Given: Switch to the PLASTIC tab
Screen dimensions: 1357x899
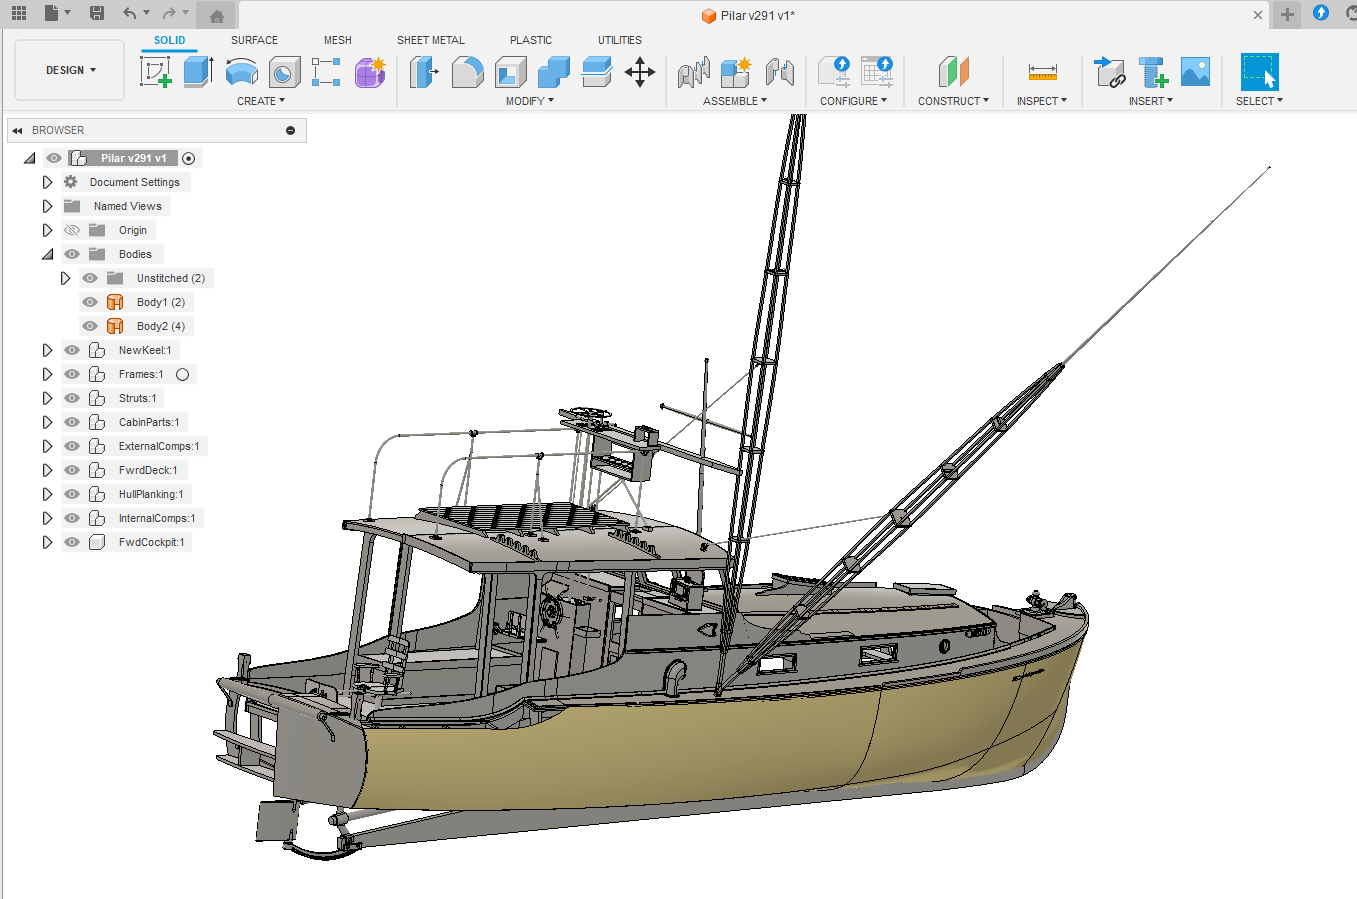Looking at the screenshot, I should (531, 40).
